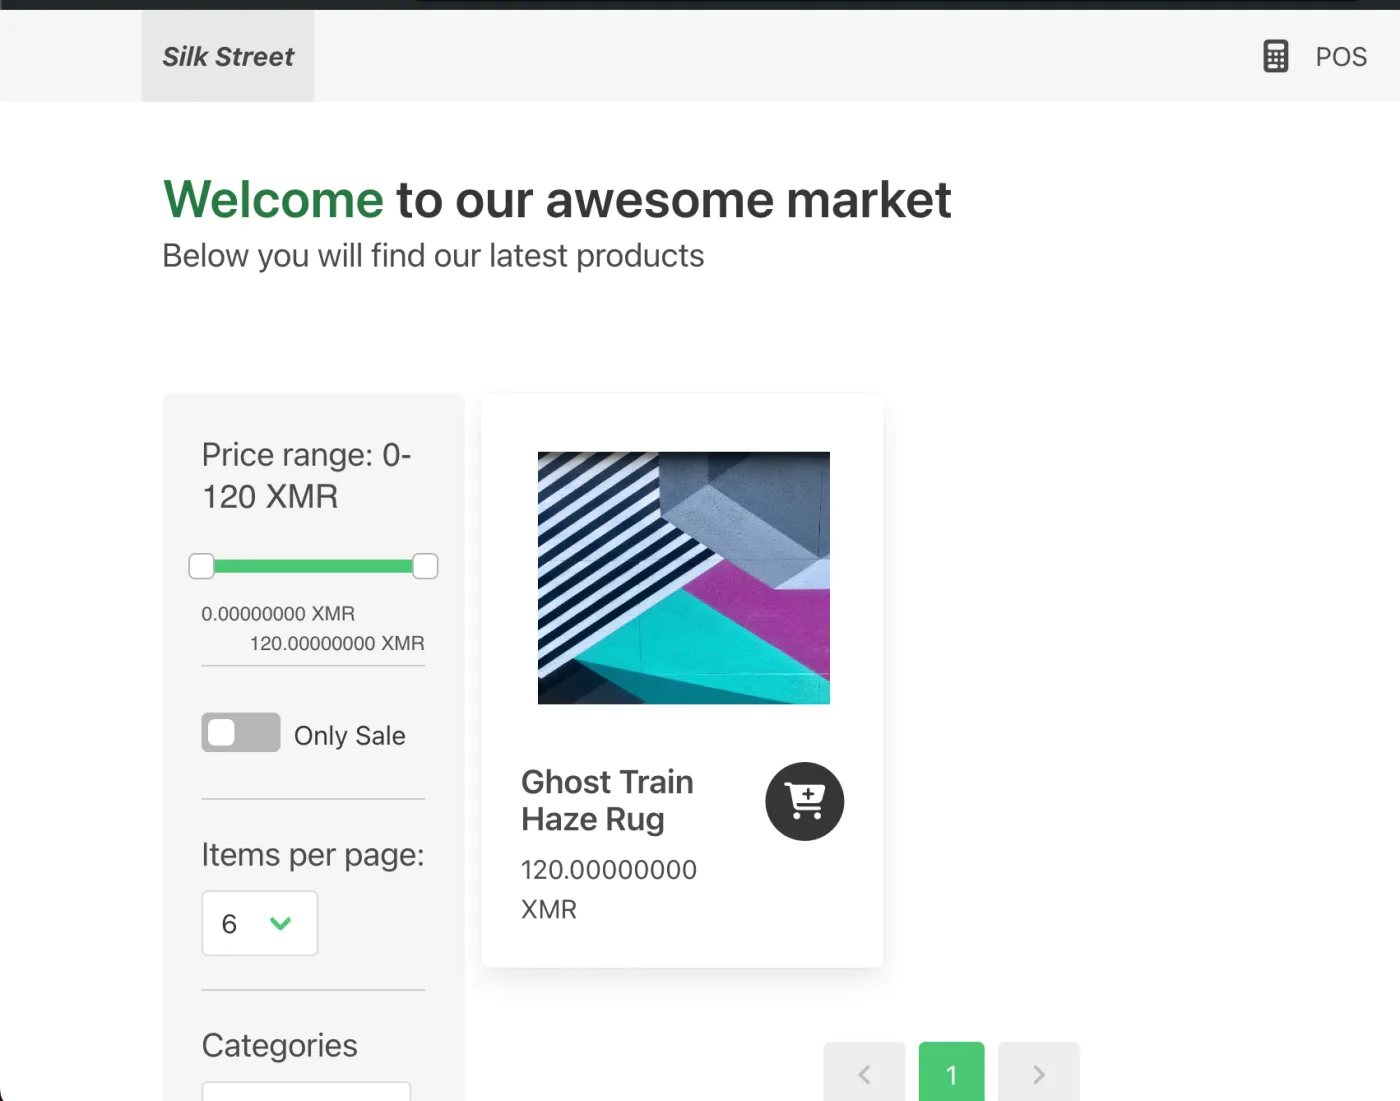
Task: Open Silk Street home tab
Action: tap(228, 56)
